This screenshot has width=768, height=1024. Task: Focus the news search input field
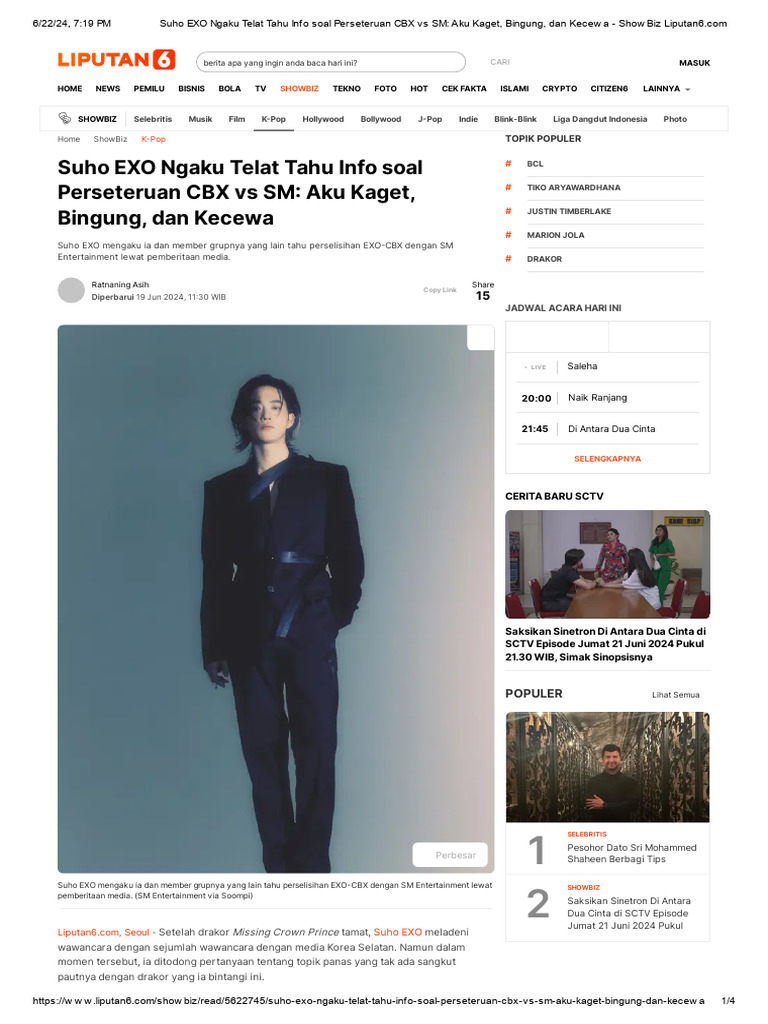(x=330, y=63)
